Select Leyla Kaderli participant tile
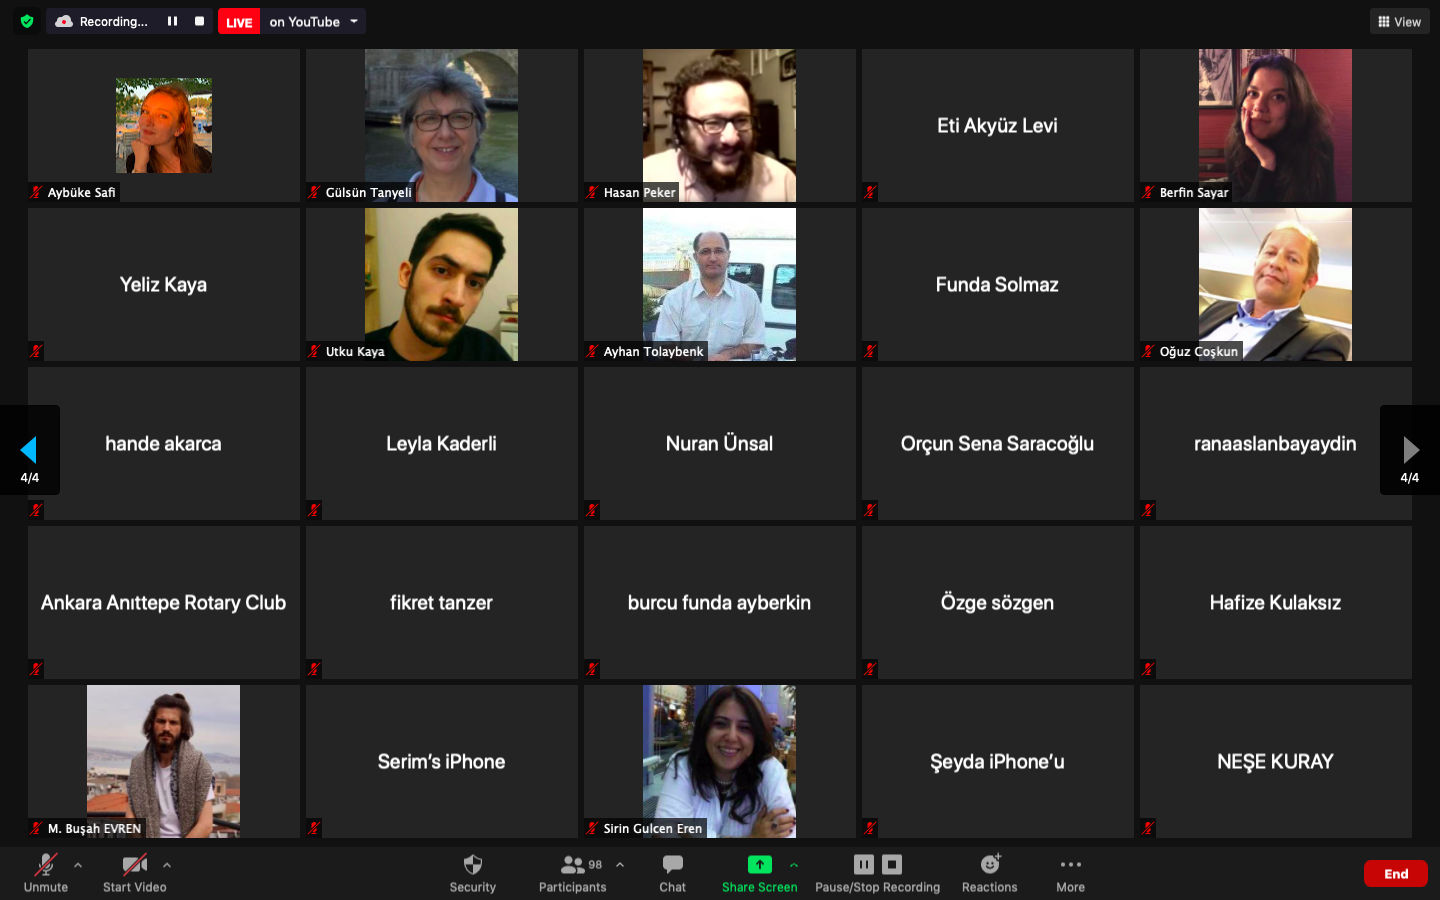Viewport: 1440px width, 900px height. 442,443
